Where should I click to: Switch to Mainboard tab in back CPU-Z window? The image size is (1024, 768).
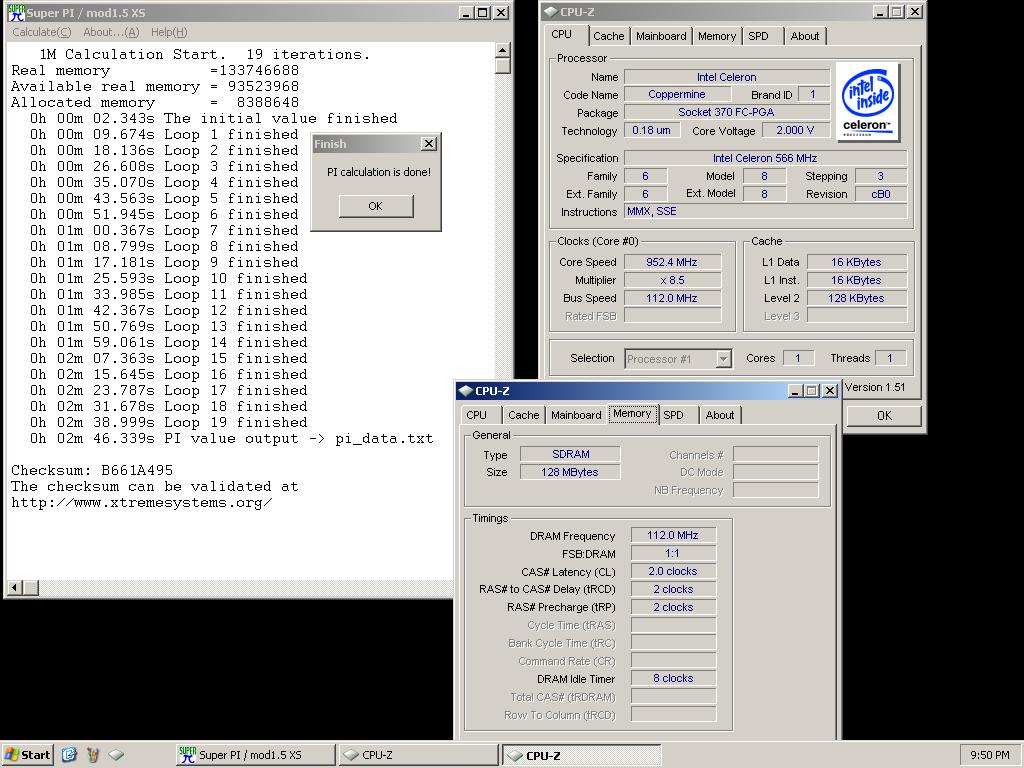[x=661, y=36]
